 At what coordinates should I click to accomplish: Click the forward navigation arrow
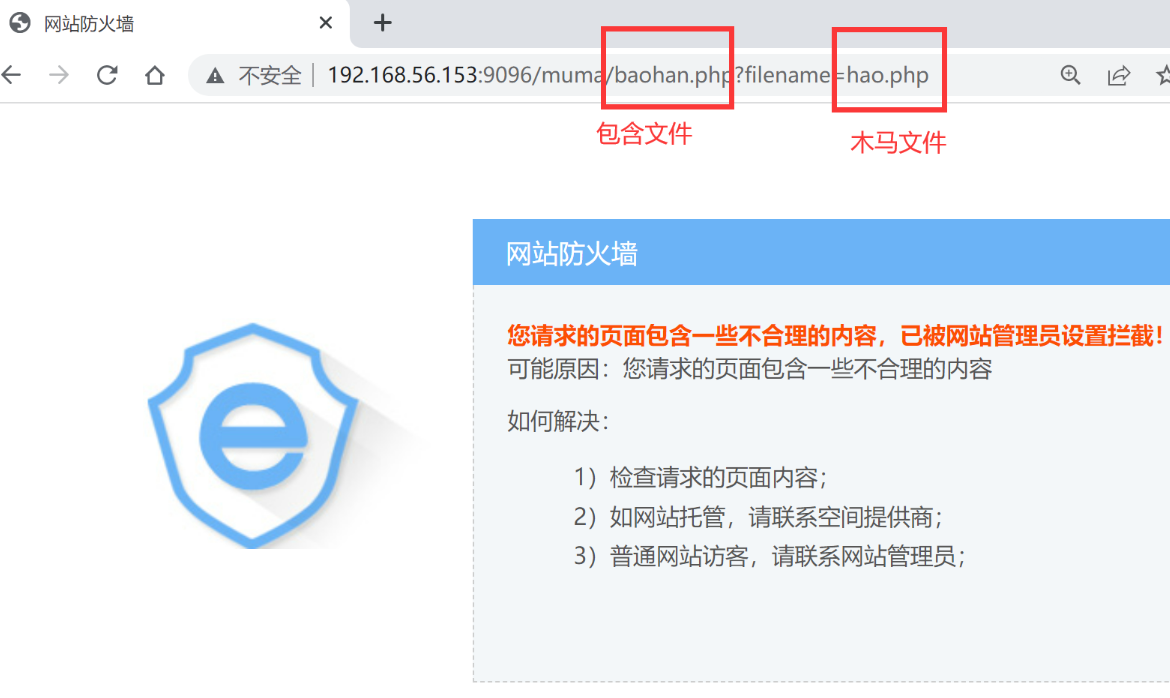[59, 75]
